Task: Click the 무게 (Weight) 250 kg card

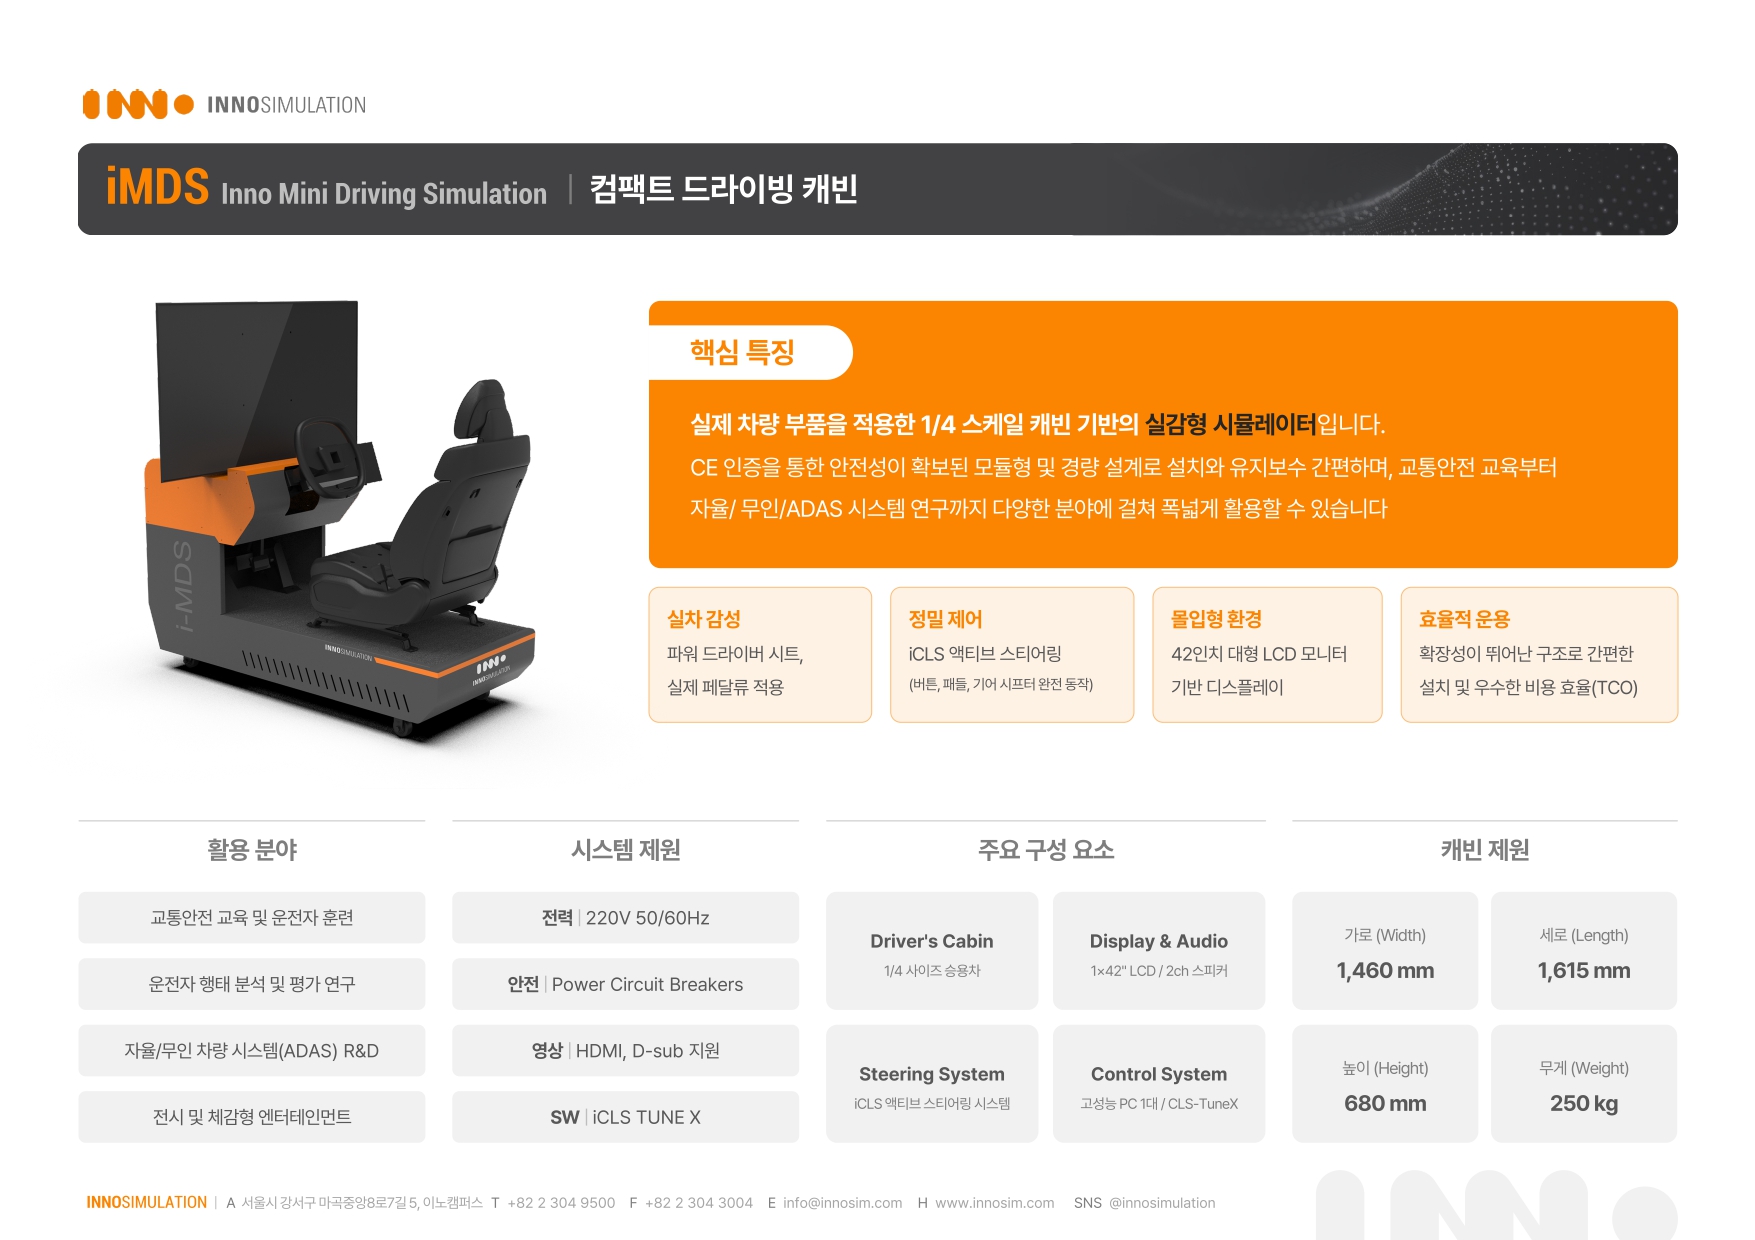Action: (1584, 1084)
